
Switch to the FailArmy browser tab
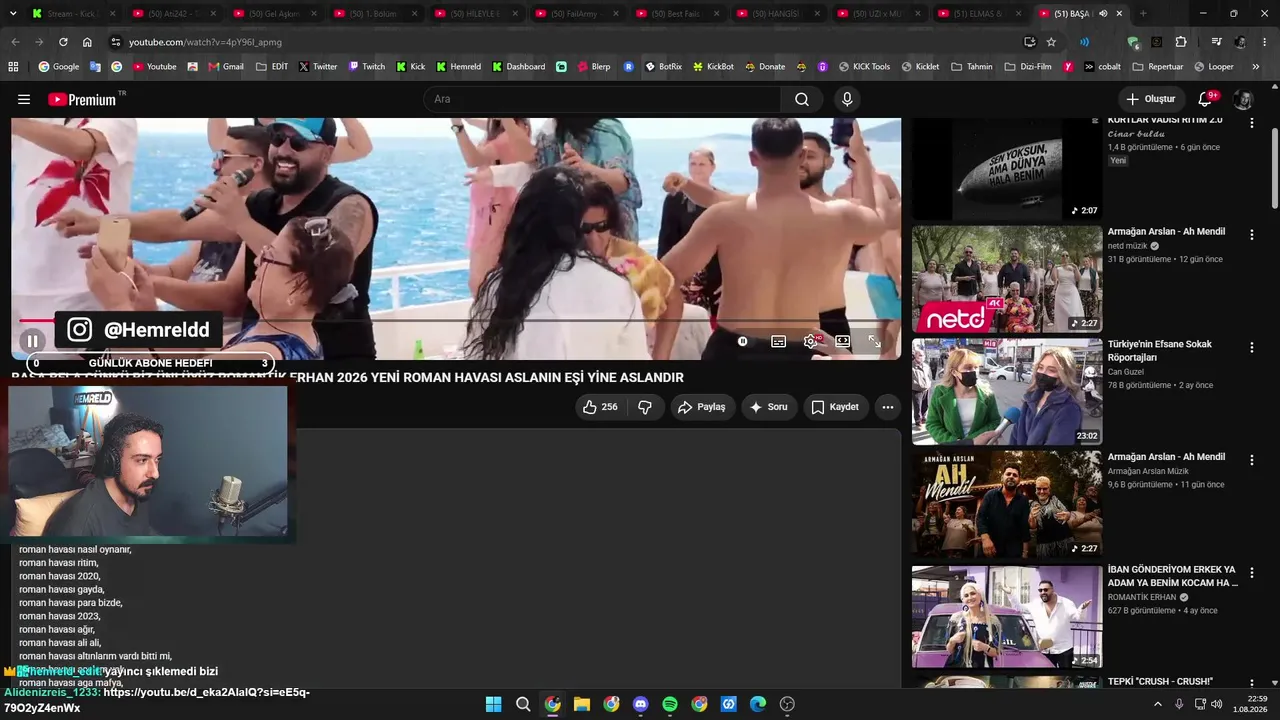pyautogui.click(x=576, y=14)
